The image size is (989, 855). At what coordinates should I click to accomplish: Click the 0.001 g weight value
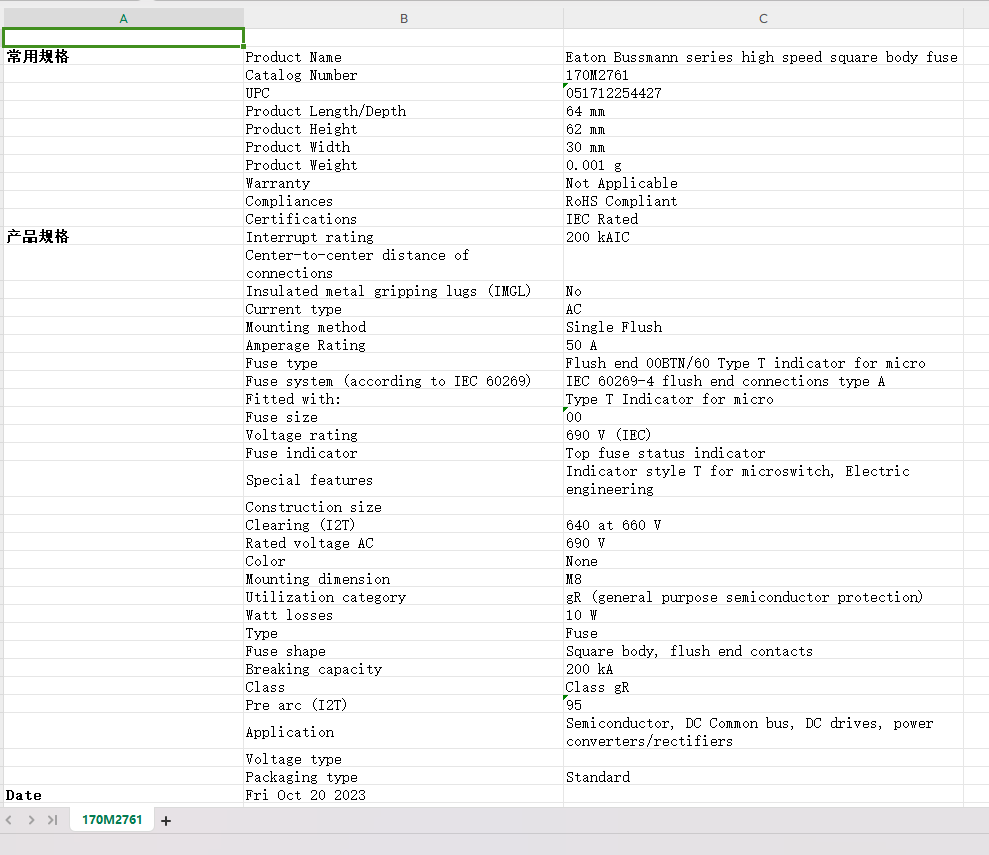pos(763,165)
